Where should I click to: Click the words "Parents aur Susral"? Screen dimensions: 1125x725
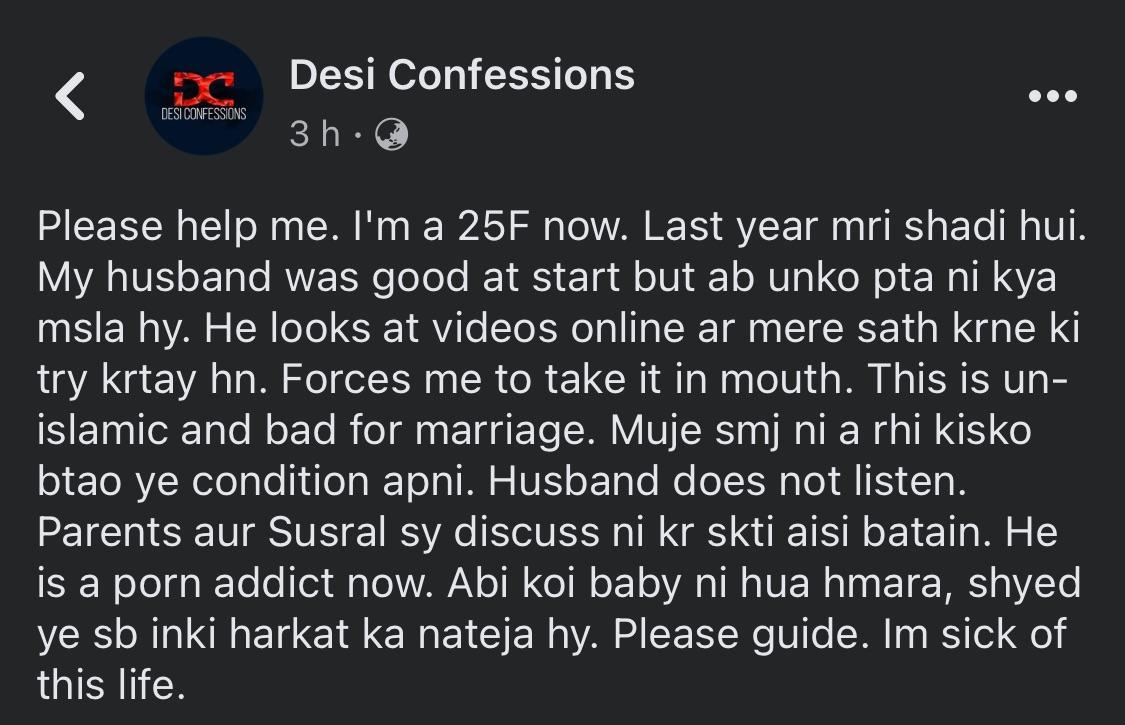175,532
